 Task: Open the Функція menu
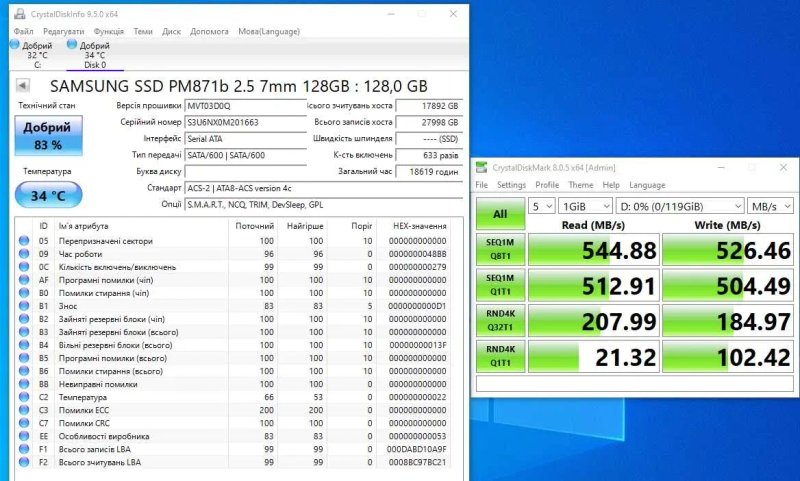(109, 31)
